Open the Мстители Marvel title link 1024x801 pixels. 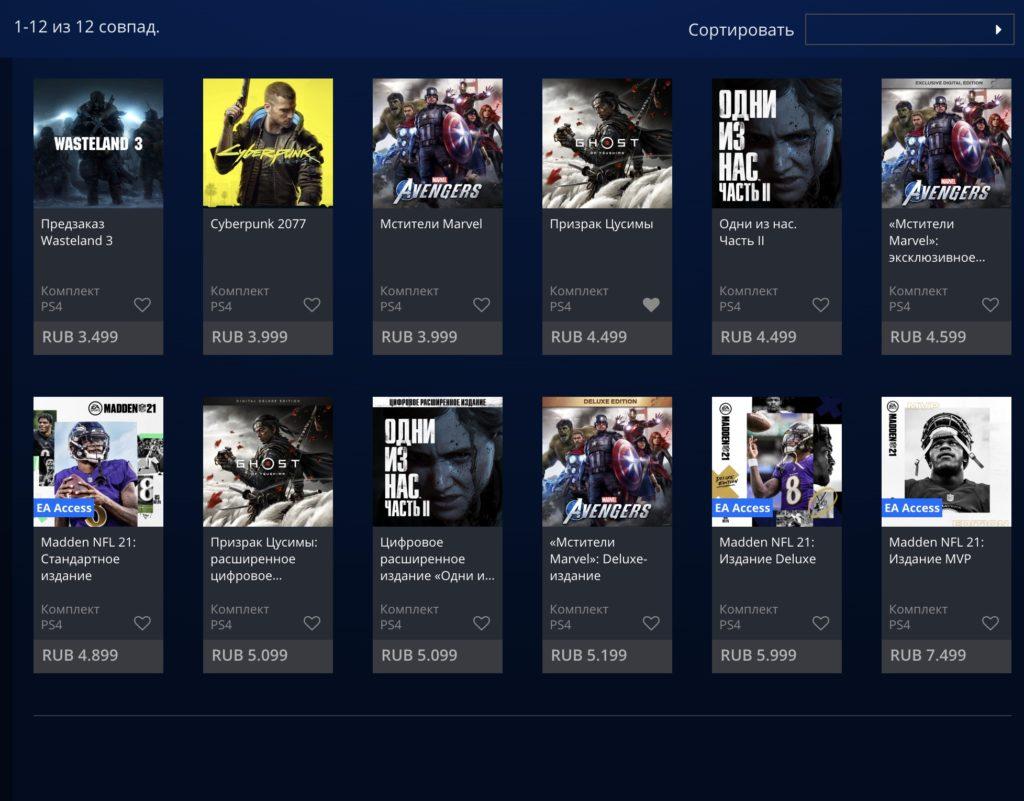pos(431,224)
